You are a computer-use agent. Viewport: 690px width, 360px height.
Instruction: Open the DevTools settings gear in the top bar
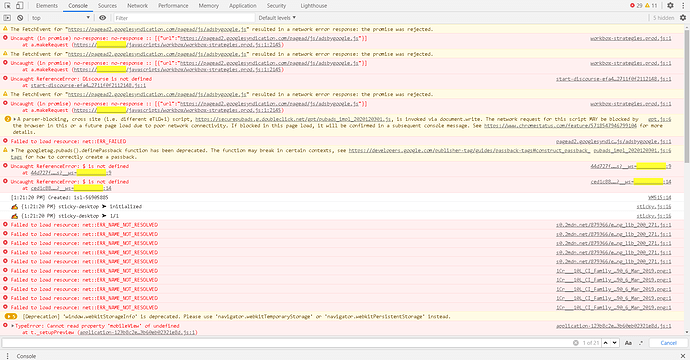[670, 5]
